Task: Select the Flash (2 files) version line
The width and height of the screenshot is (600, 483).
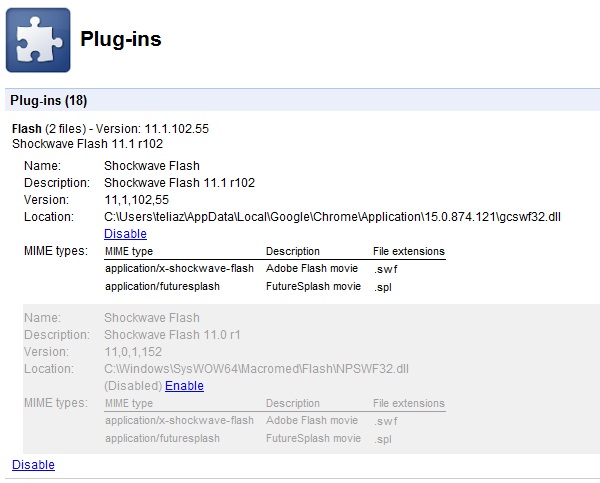Action: pos(110,129)
